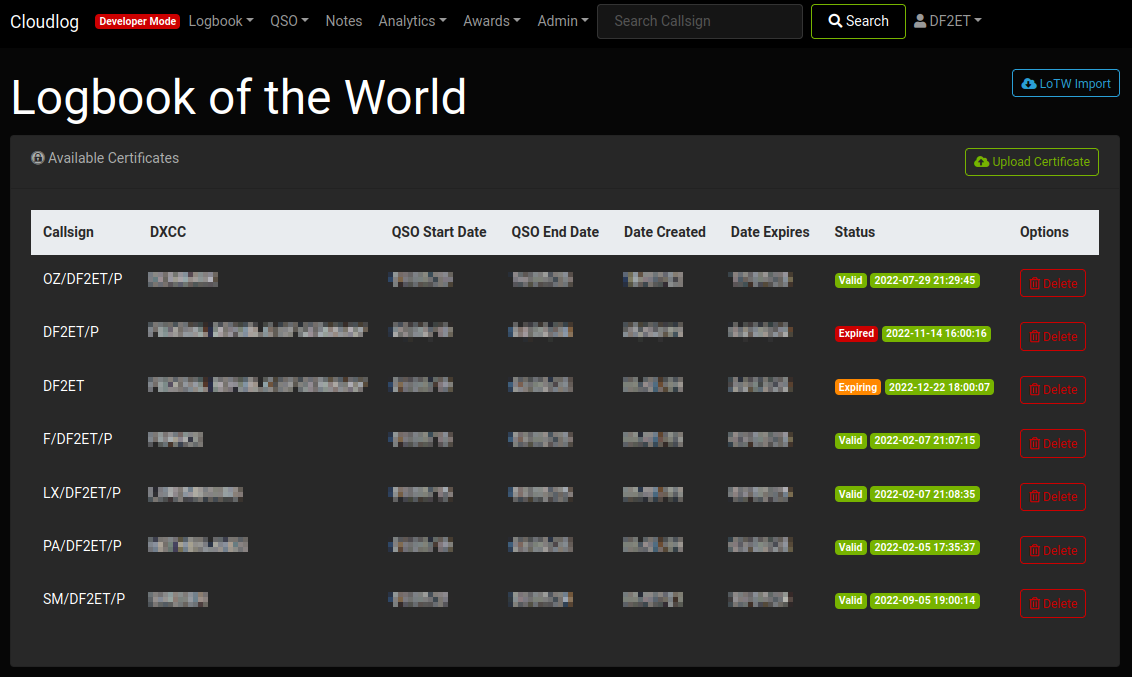
Task: Click the Available Certificates label
Action: click(113, 158)
